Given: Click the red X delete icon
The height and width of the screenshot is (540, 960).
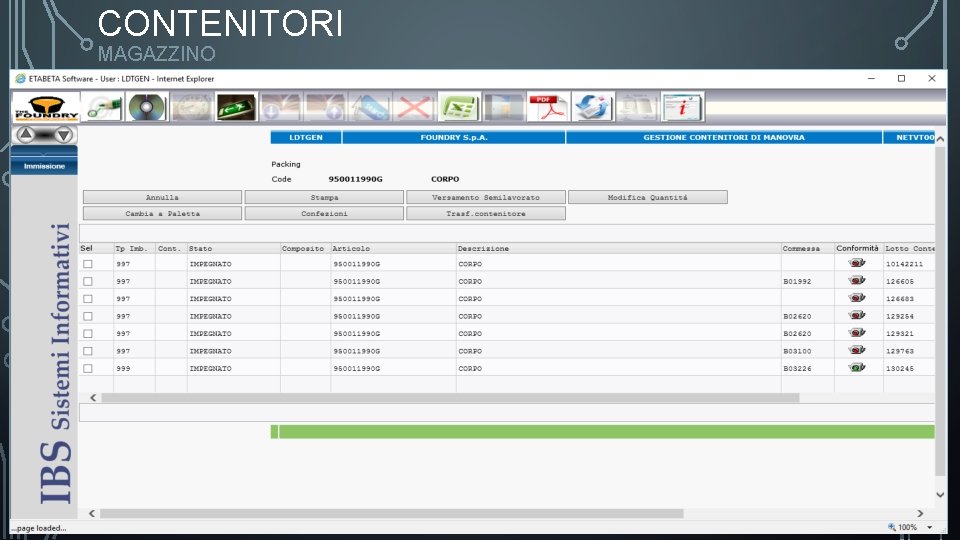Looking at the screenshot, I should click(414, 108).
